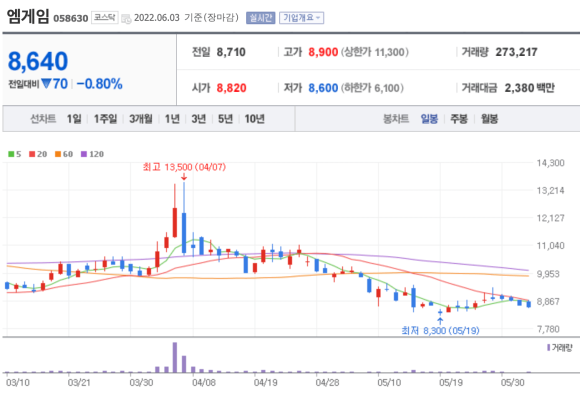Click the red arrow at the 최고 marker
The image size is (580, 395).
click(x=184, y=178)
